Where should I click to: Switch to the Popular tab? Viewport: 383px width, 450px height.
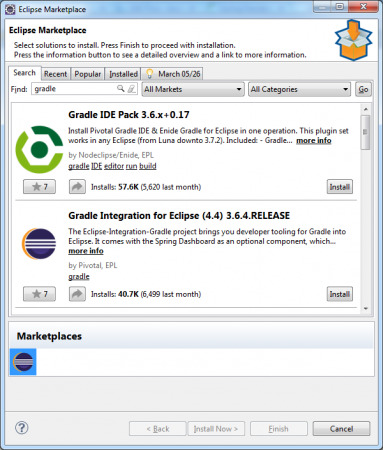point(88,74)
